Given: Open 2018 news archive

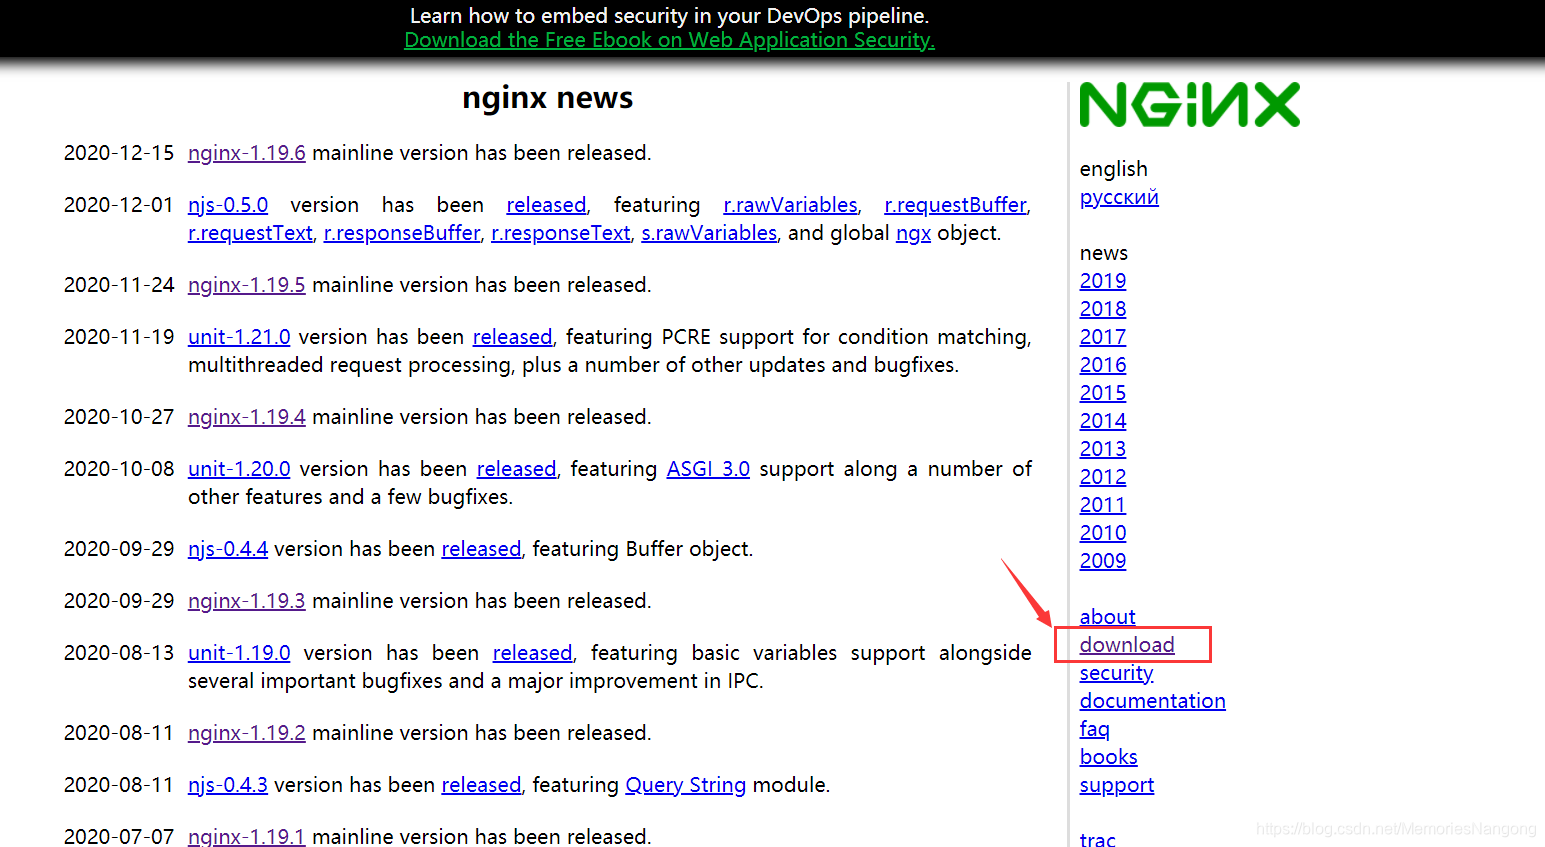Looking at the screenshot, I should pyautogui.click(x=1103, y=309).
